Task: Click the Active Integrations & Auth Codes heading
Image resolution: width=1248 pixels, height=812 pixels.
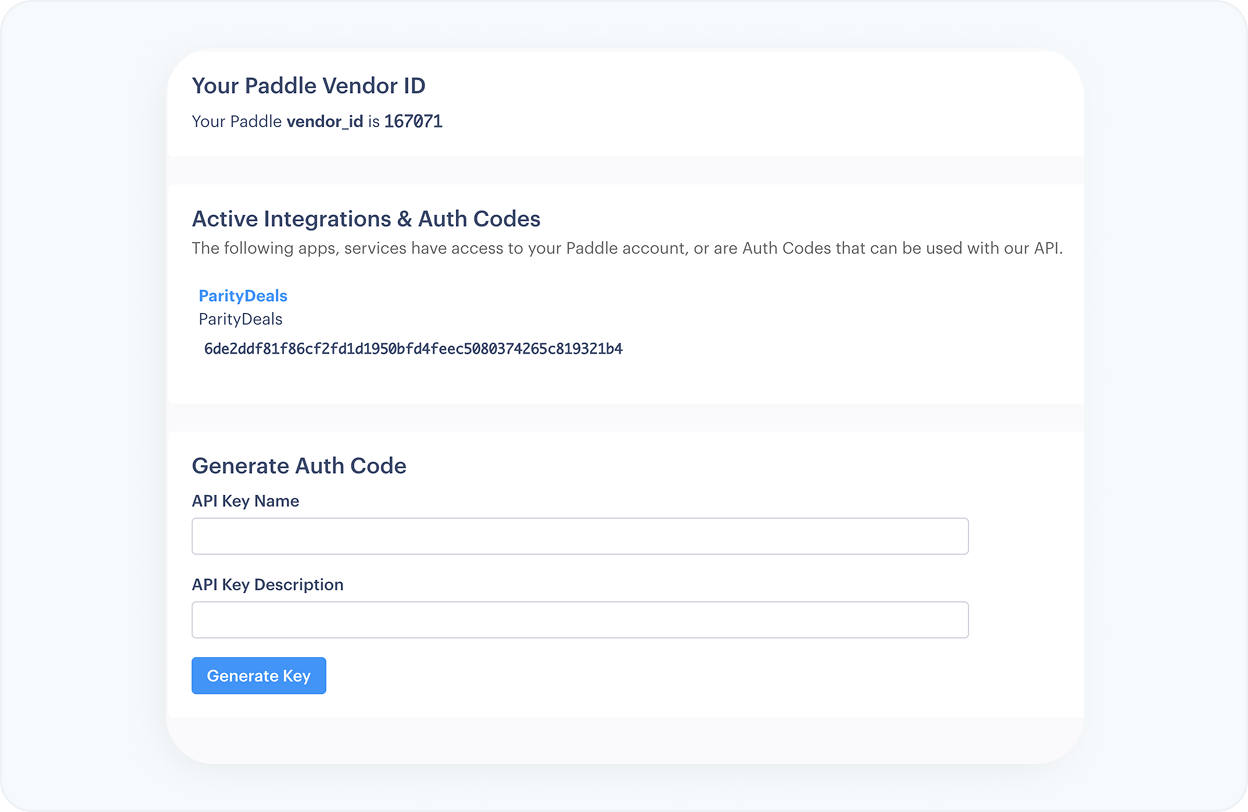Action: [x=366, y=218]
